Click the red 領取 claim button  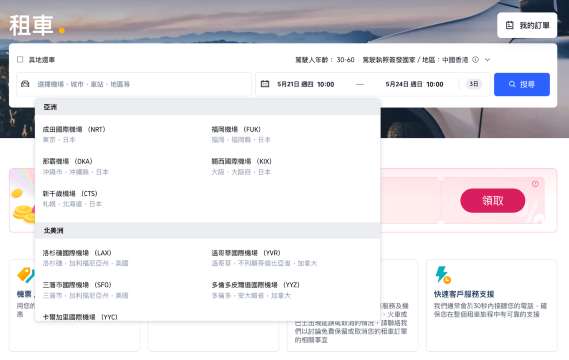point(492,200)
